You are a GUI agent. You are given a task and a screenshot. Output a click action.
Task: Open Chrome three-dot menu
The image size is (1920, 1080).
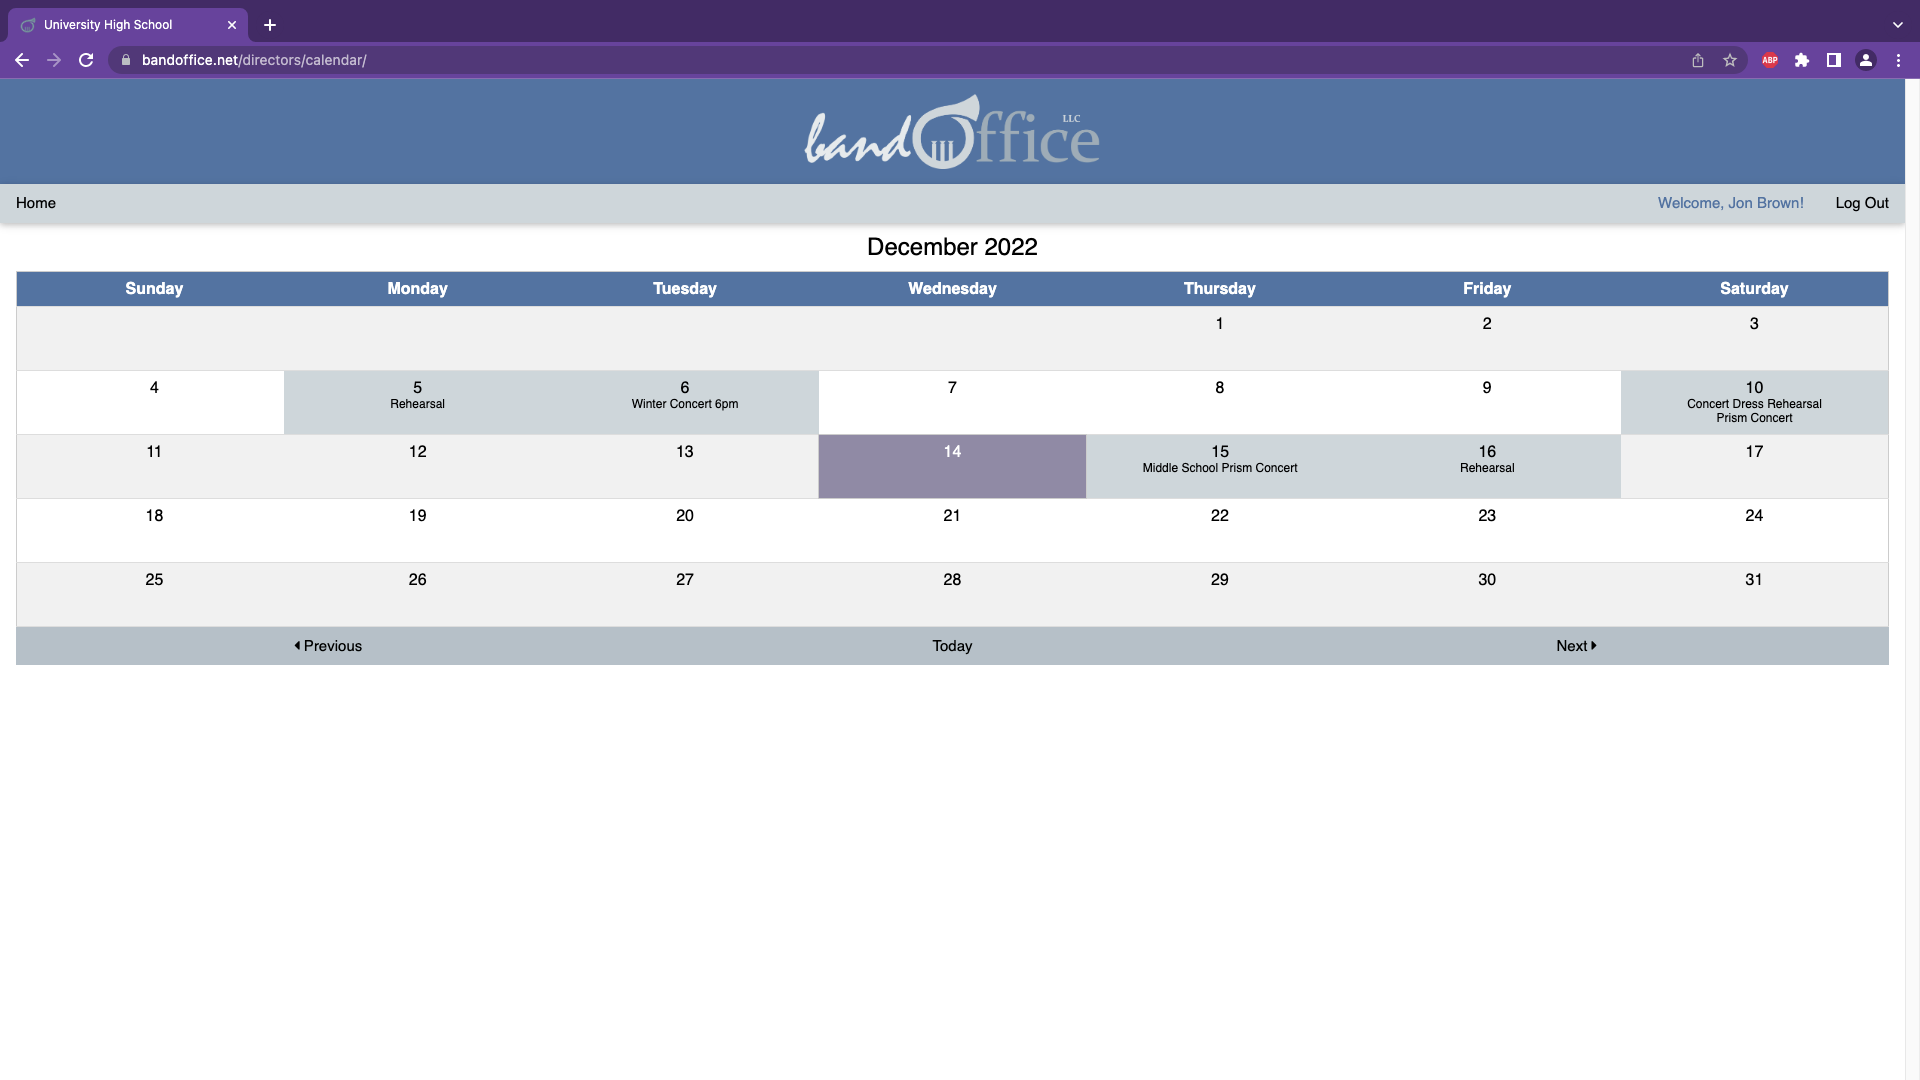point(1898,60)
